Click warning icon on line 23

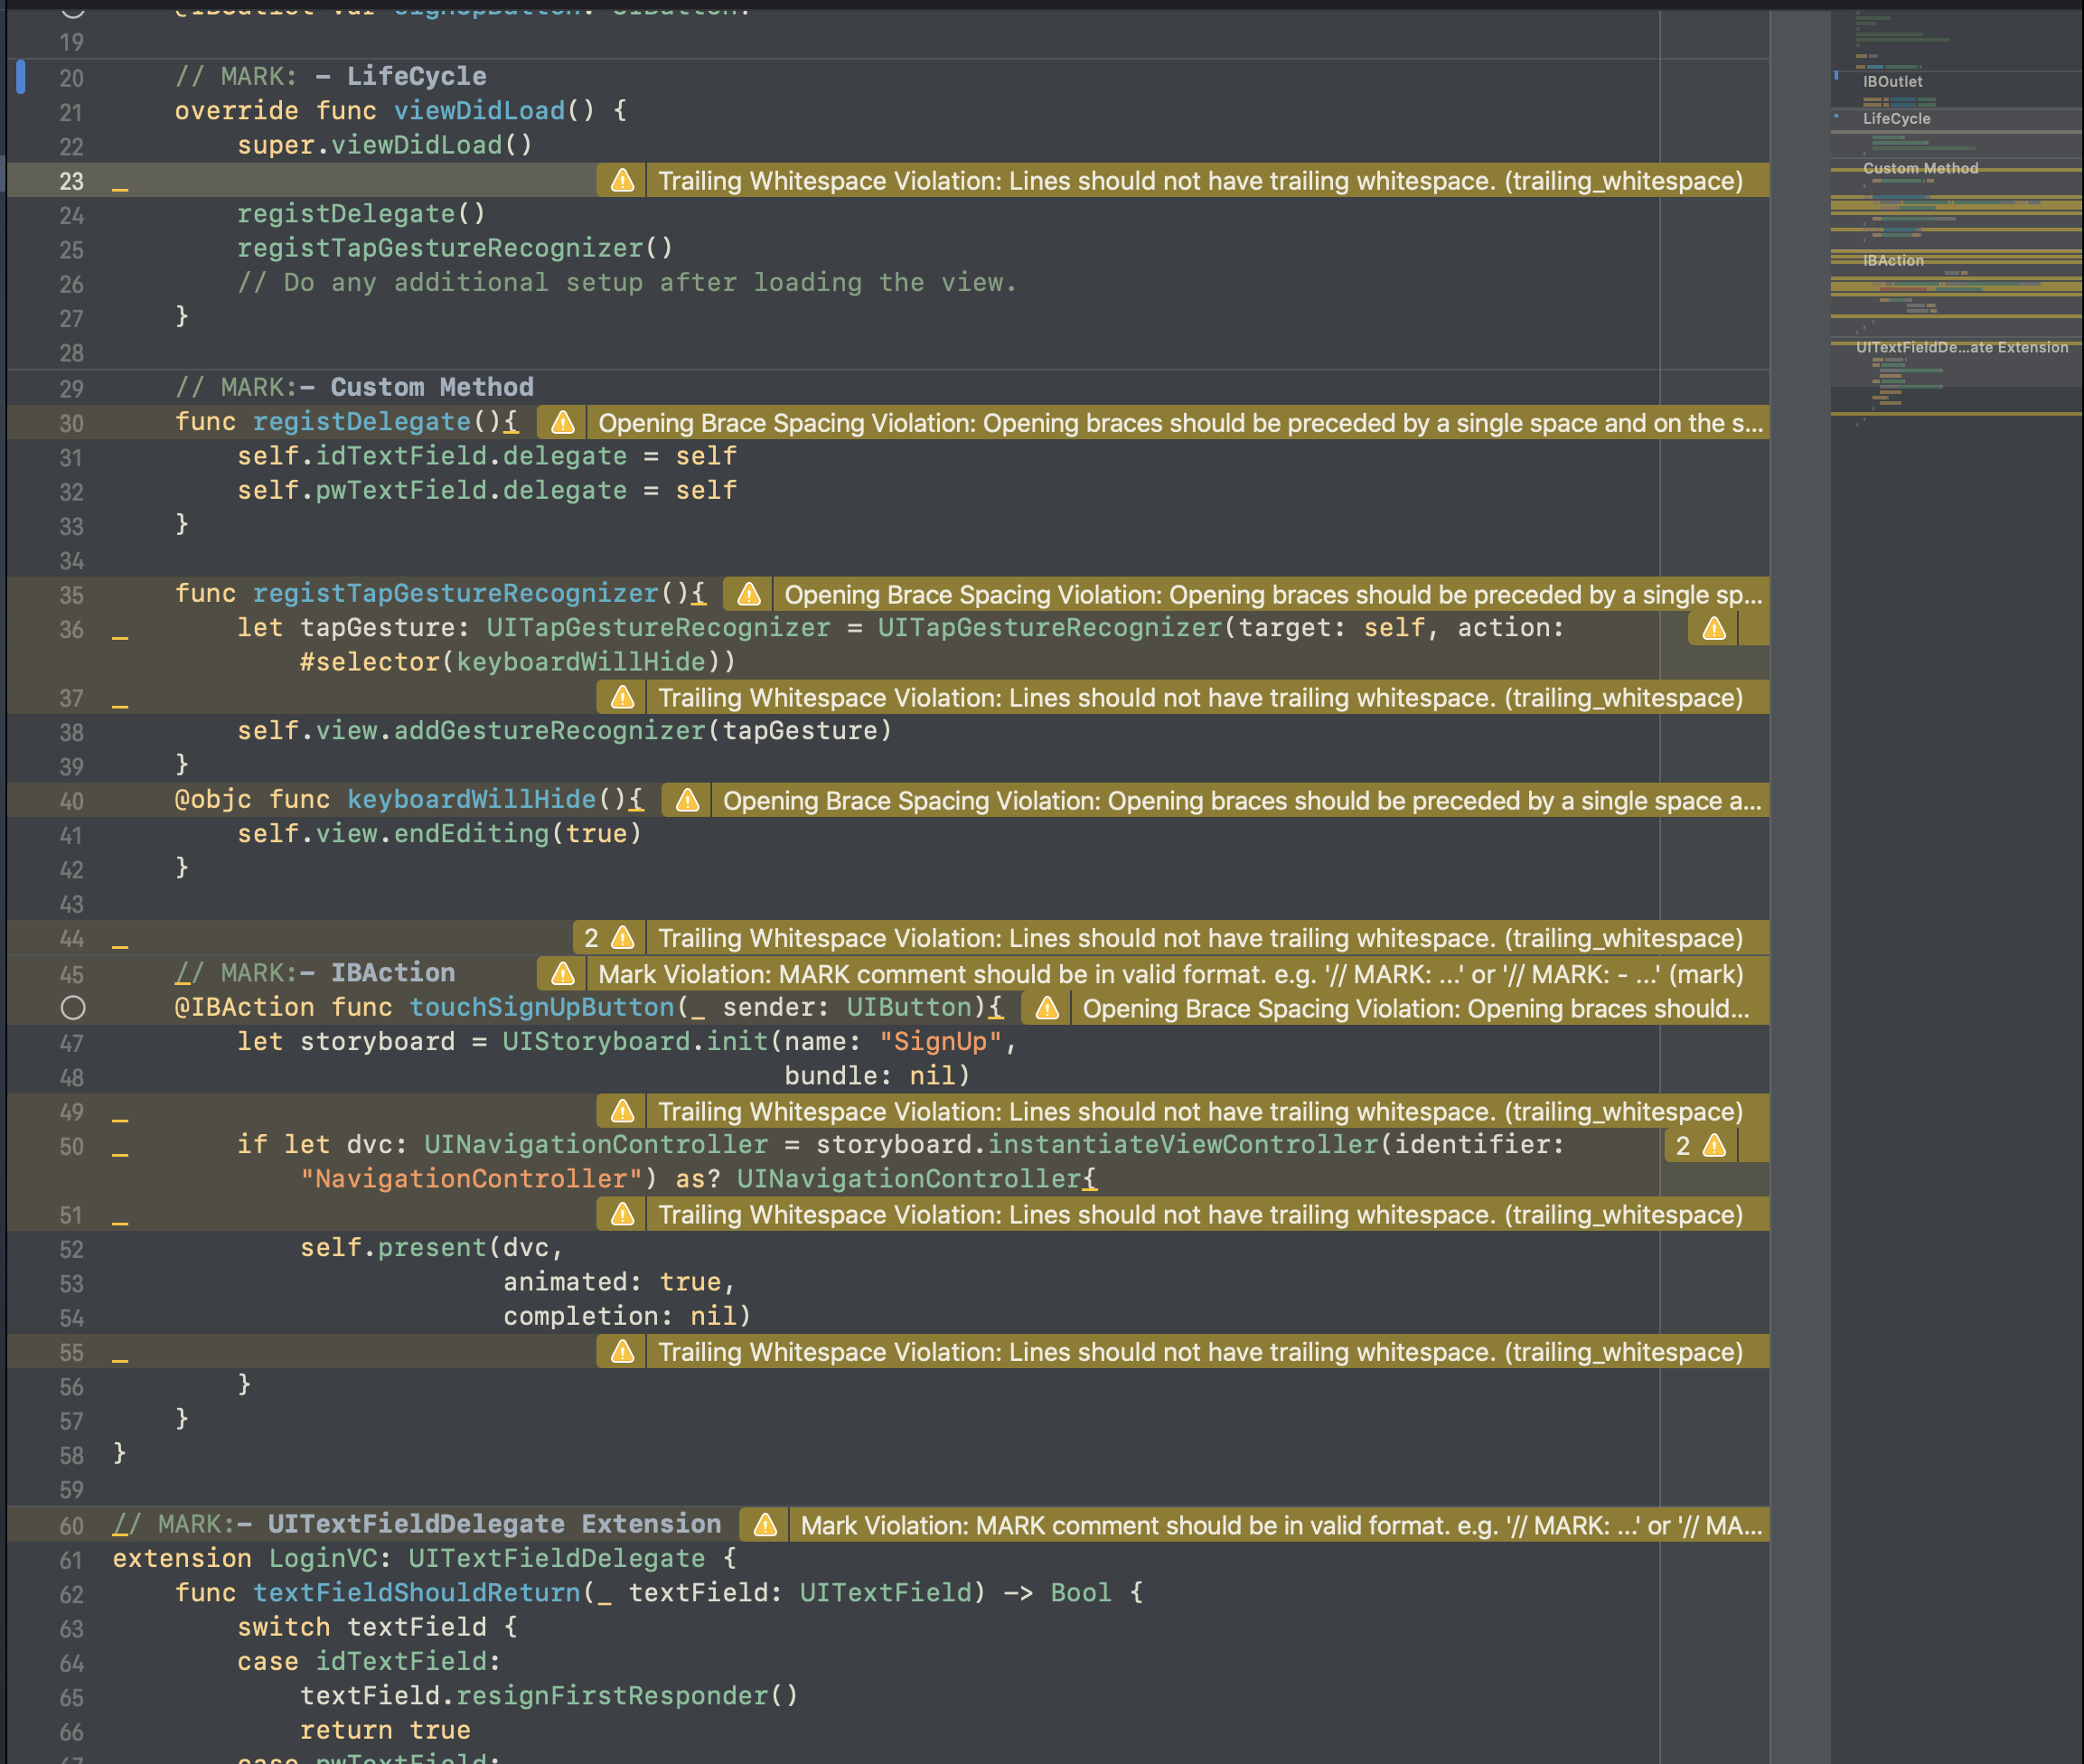click(x=622, y=181)
